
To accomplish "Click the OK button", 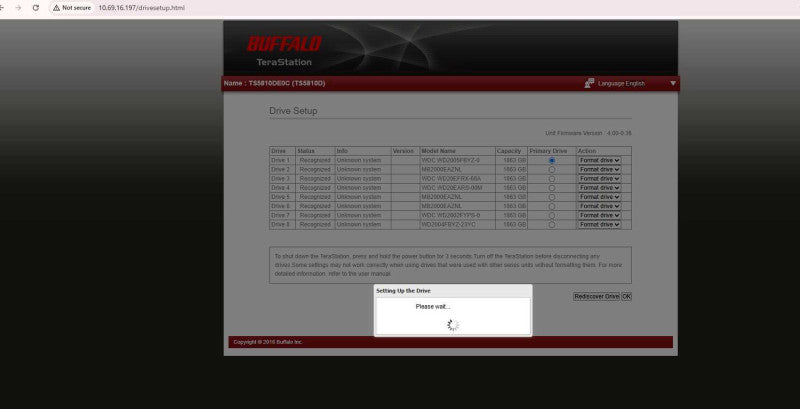I will point(626,296).
